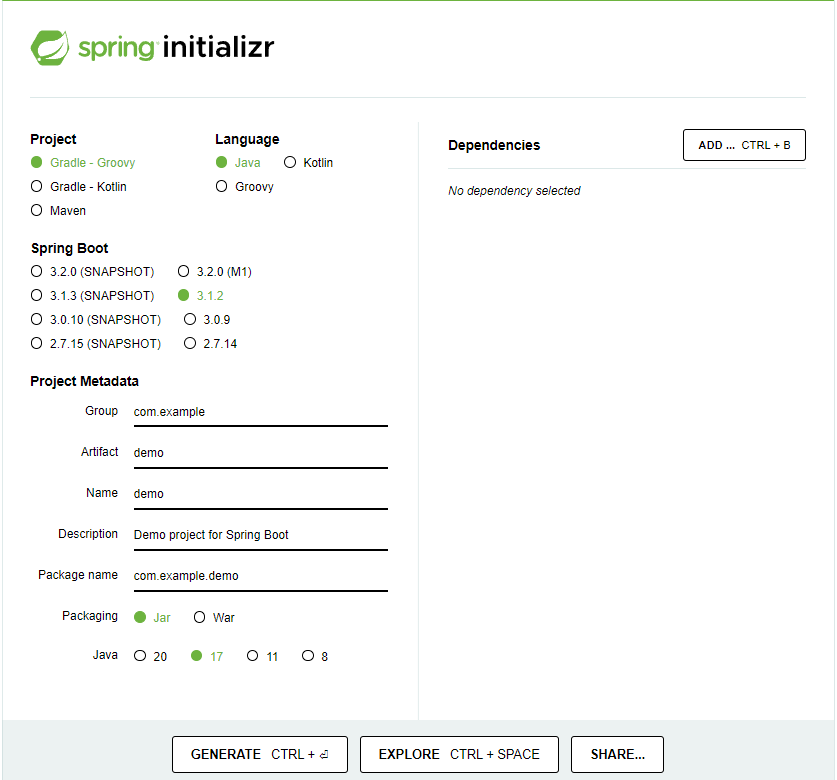Choose Java version 20
The height and width of the screenshot is (780, 837).
151,656
